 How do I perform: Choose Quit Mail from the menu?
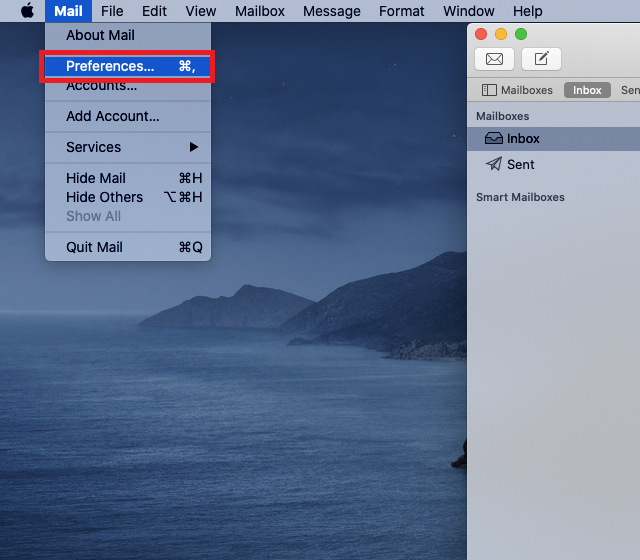[x=128, y=247]
